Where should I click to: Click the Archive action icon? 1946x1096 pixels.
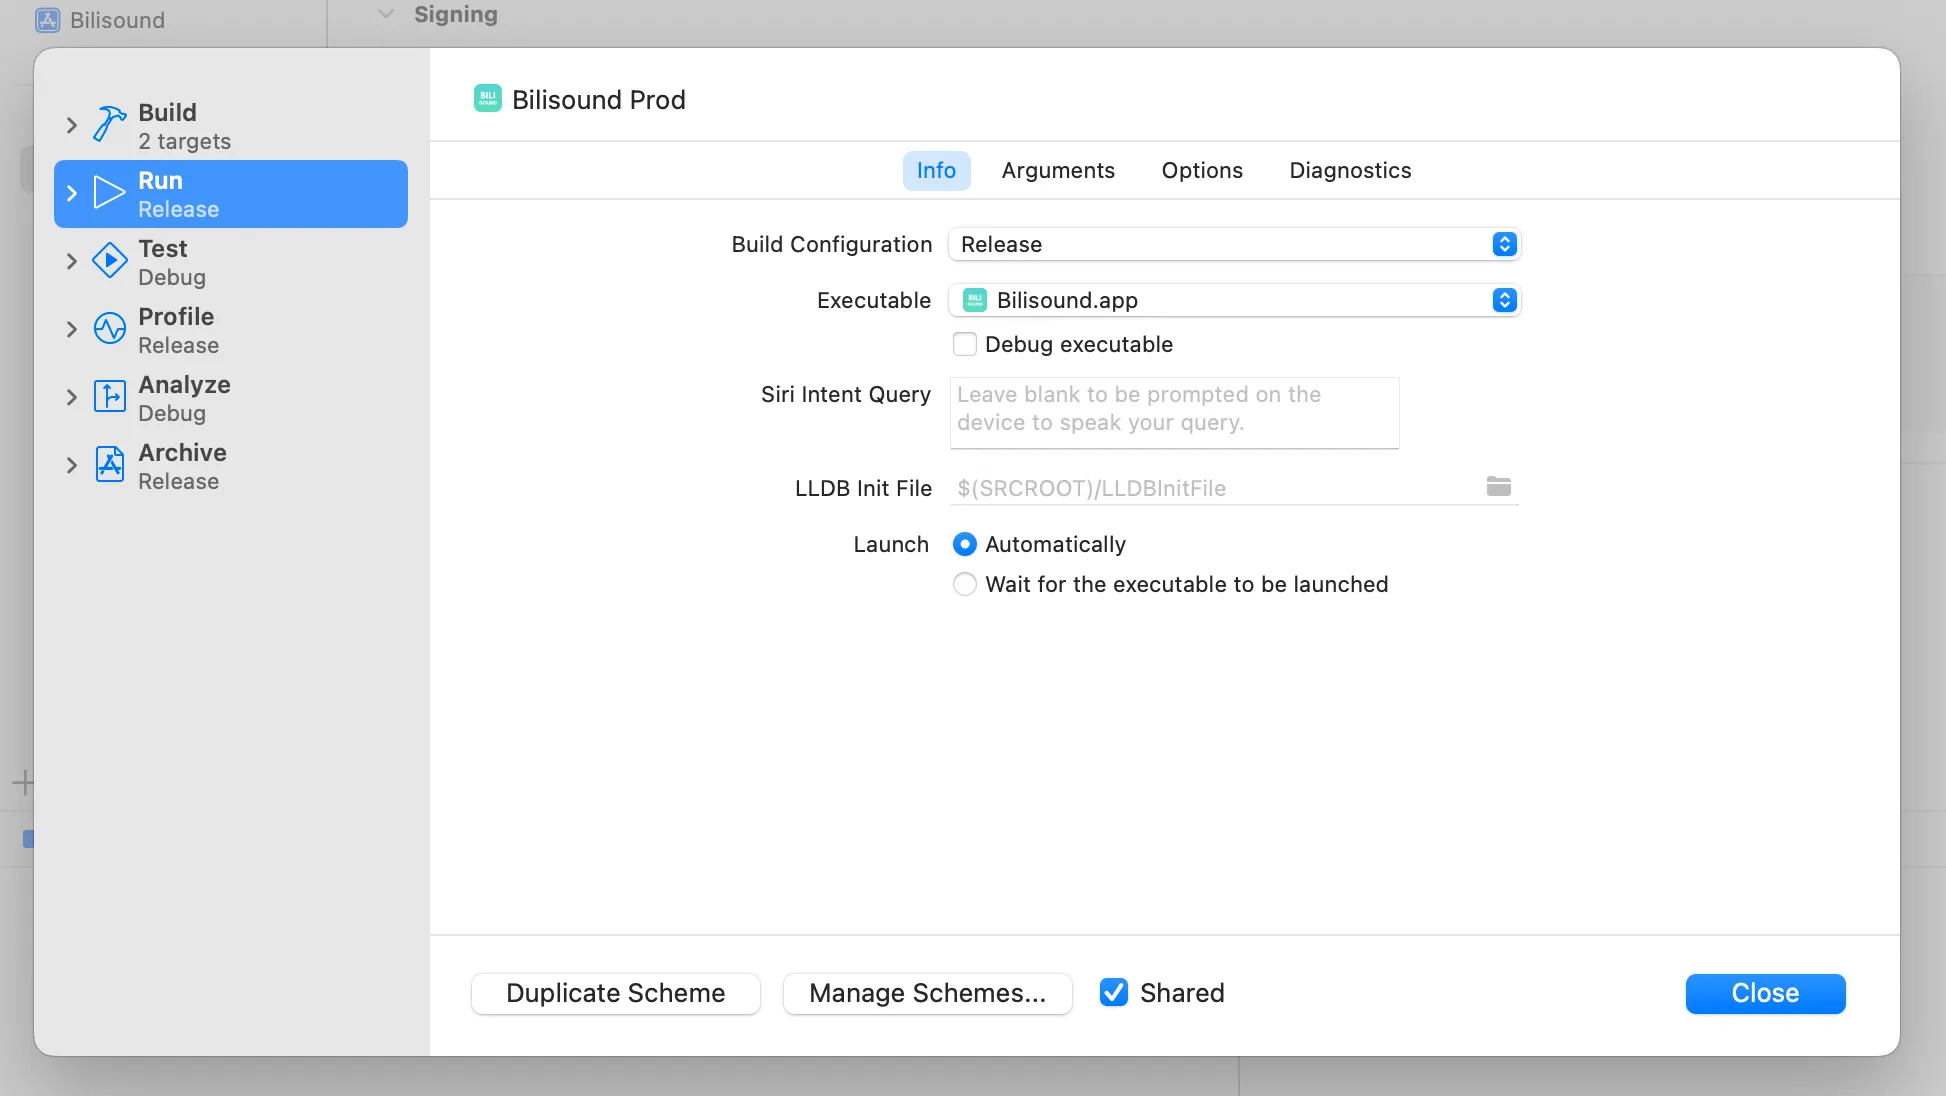(109, 465)
